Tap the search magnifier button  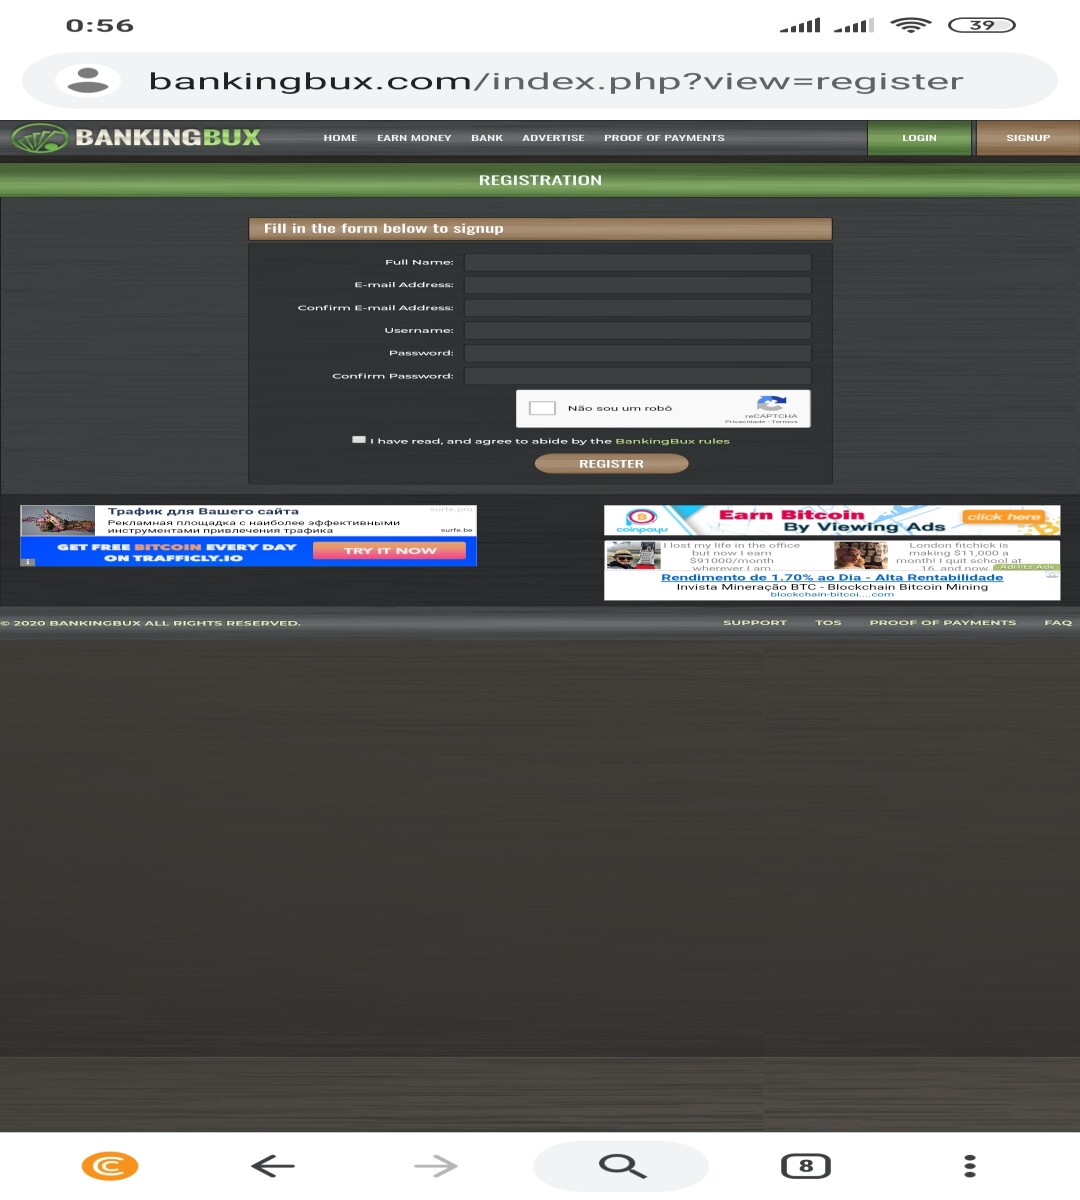point(621,1166)
